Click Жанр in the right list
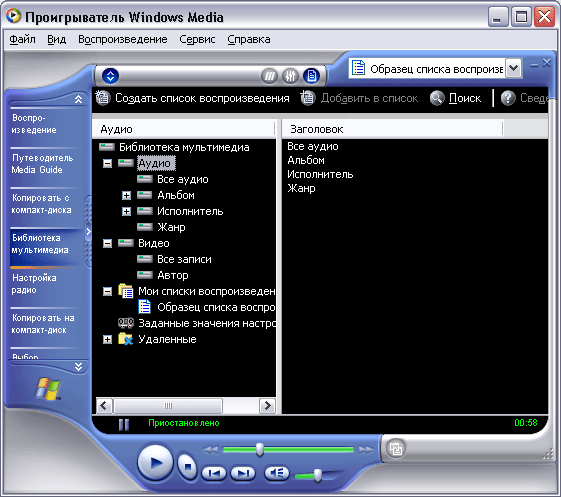 pyautogui.click(x=301, y=188)
